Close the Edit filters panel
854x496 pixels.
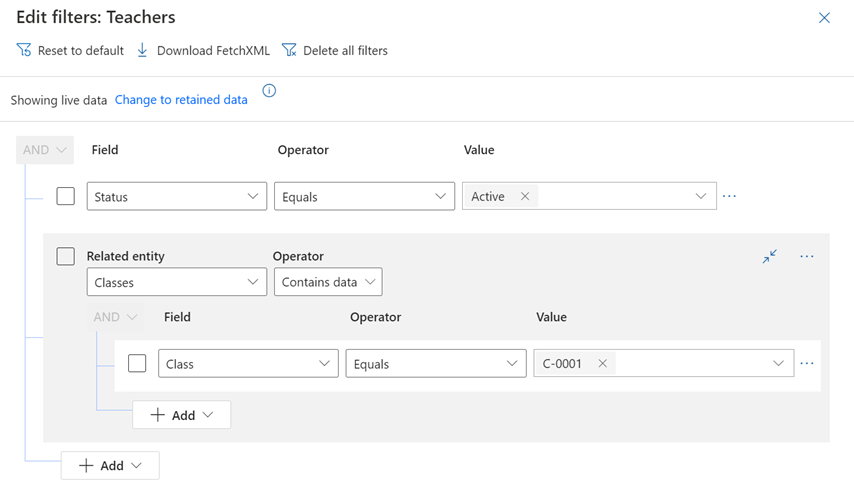824,18
